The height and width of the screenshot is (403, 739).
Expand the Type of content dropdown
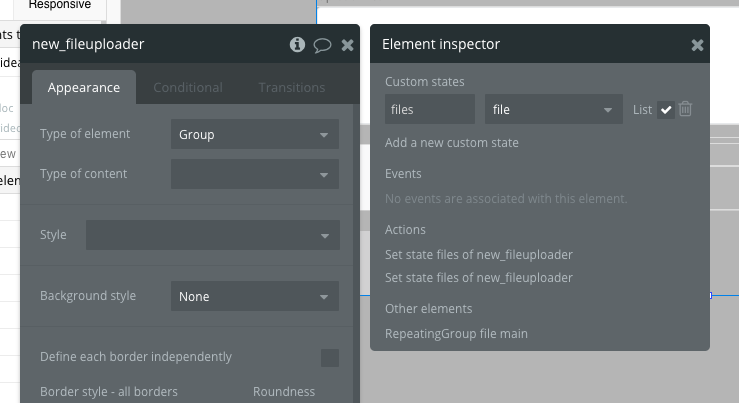click(x=254, y=174)
